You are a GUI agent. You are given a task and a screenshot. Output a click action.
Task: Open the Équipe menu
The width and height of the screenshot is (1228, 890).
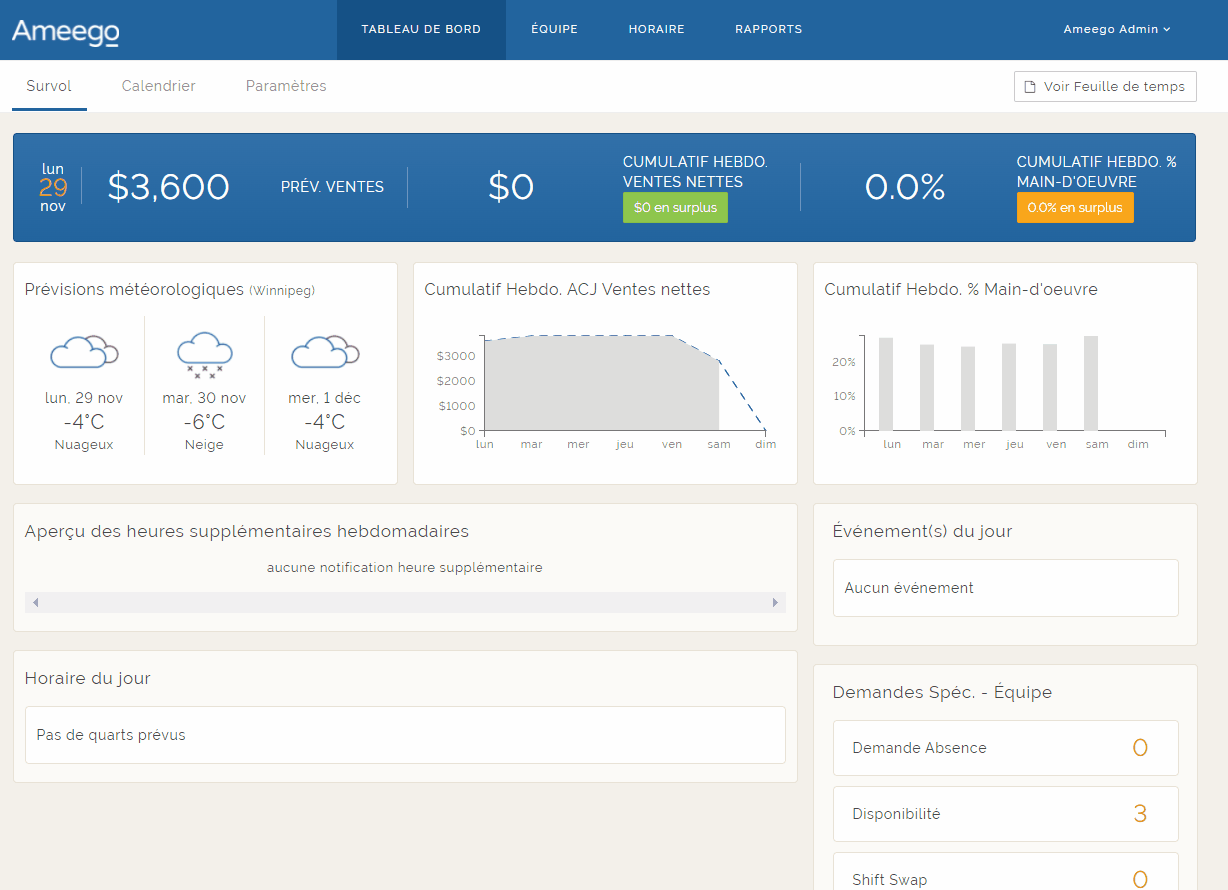click(554, 30)
